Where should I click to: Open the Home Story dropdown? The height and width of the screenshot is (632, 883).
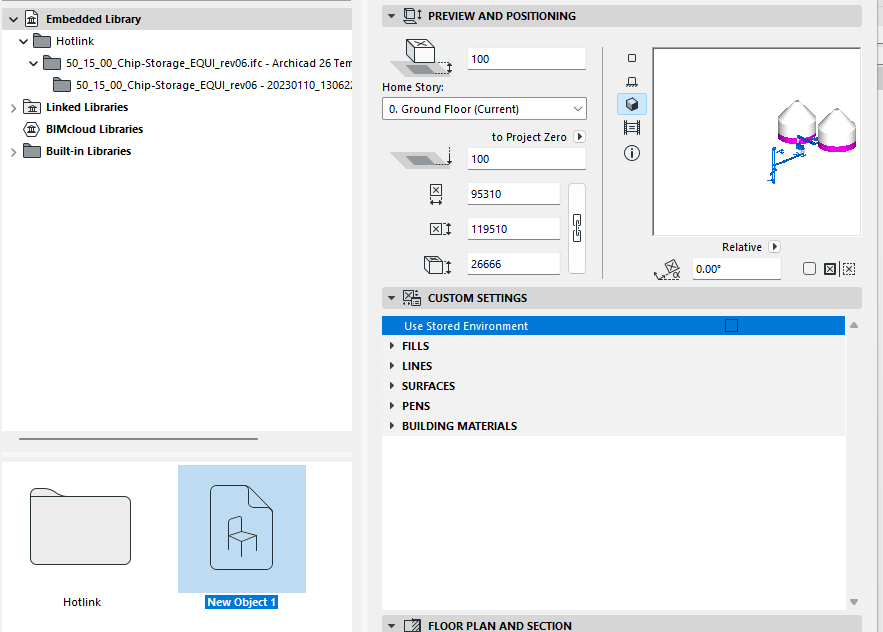click(484, 109)
